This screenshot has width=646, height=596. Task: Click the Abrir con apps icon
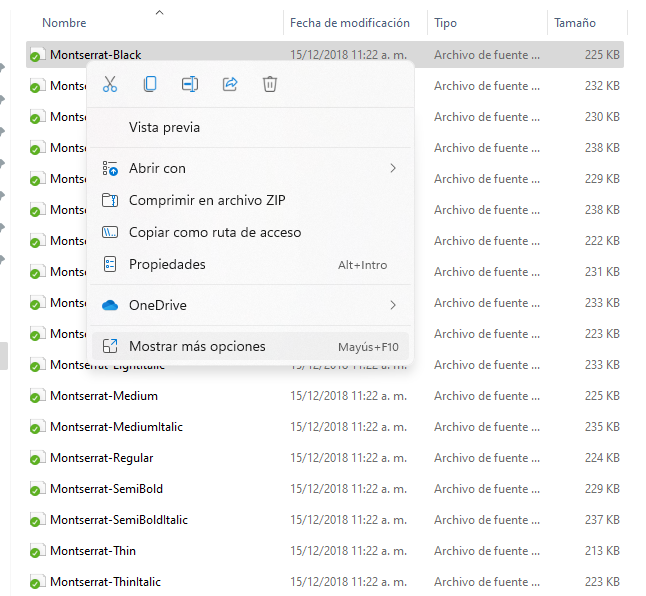coord(110,168)
